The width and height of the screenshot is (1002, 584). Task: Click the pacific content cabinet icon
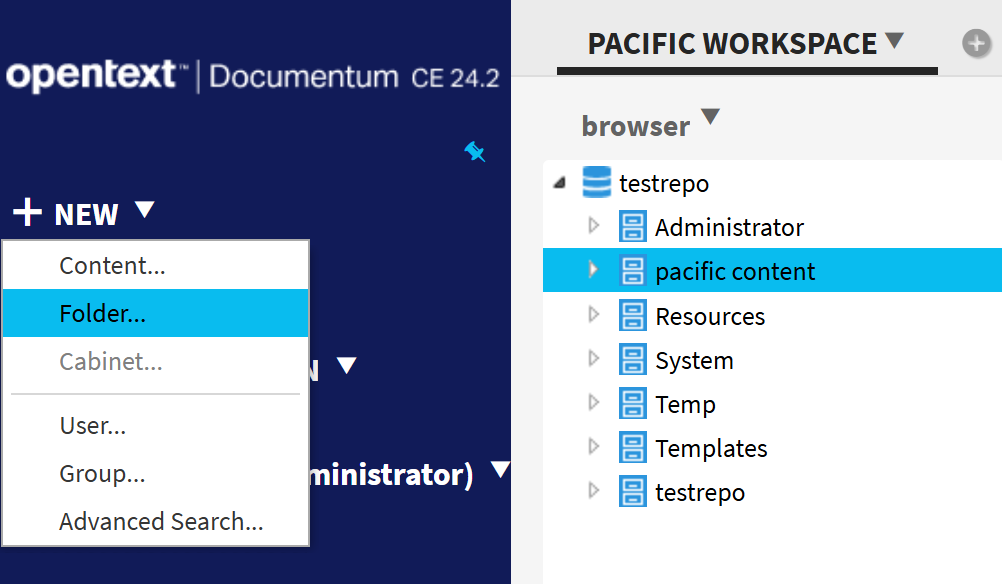click(632, 271)
